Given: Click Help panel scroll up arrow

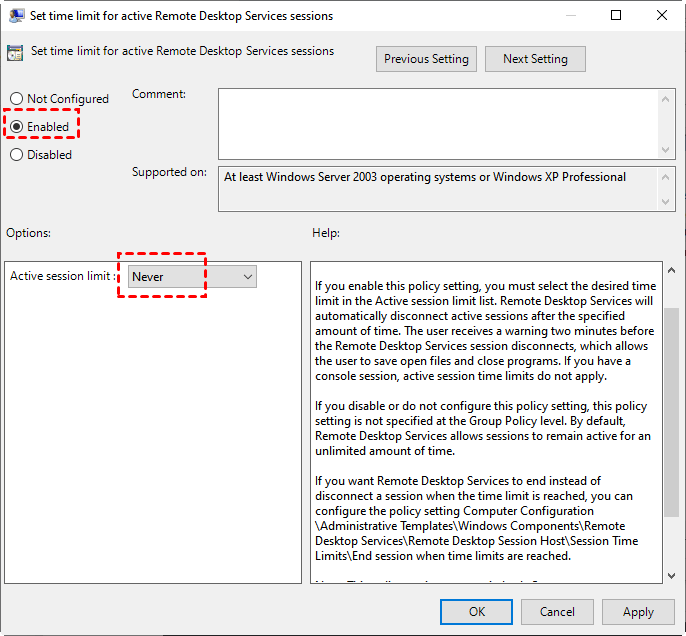Looking at the screenshot, I should tap(671, 271).
